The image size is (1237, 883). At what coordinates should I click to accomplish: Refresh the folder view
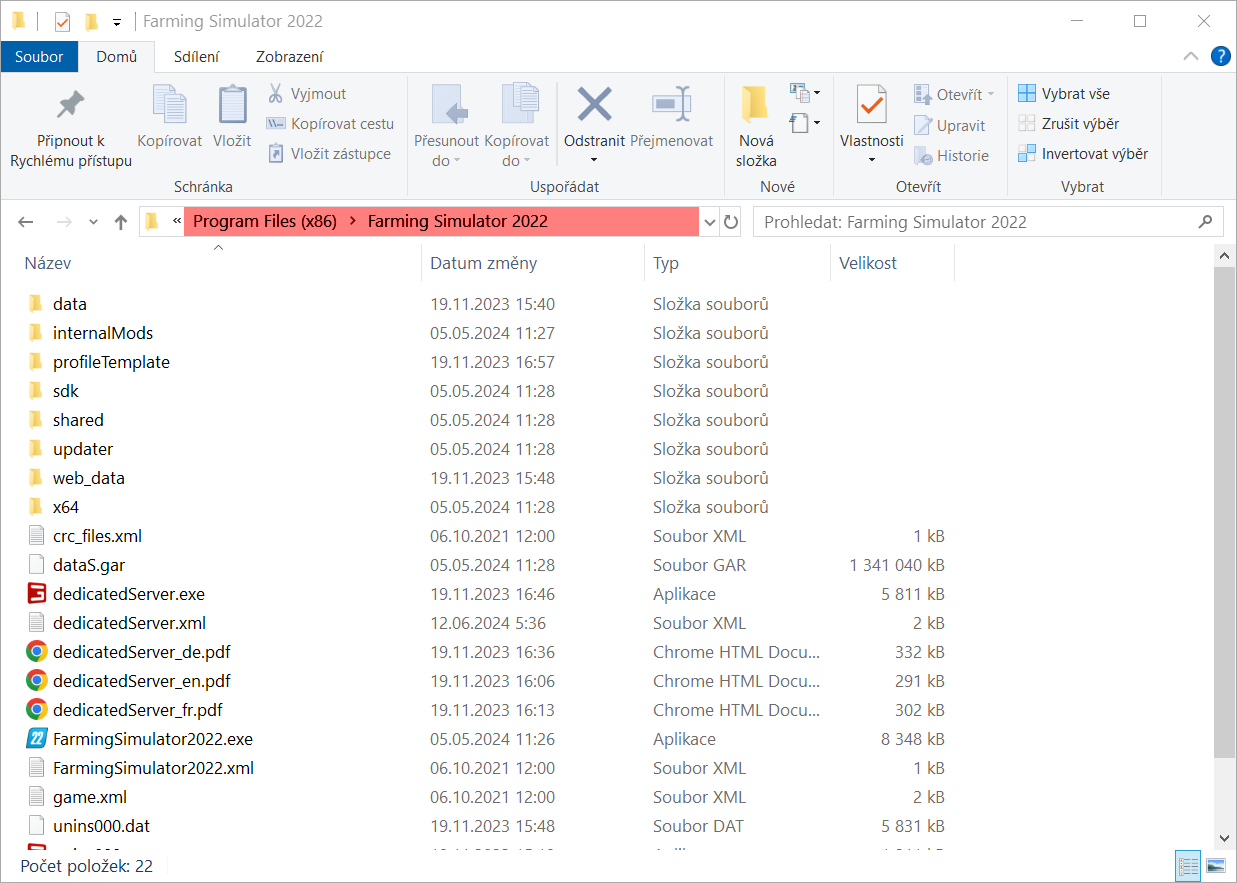(731, 222)
